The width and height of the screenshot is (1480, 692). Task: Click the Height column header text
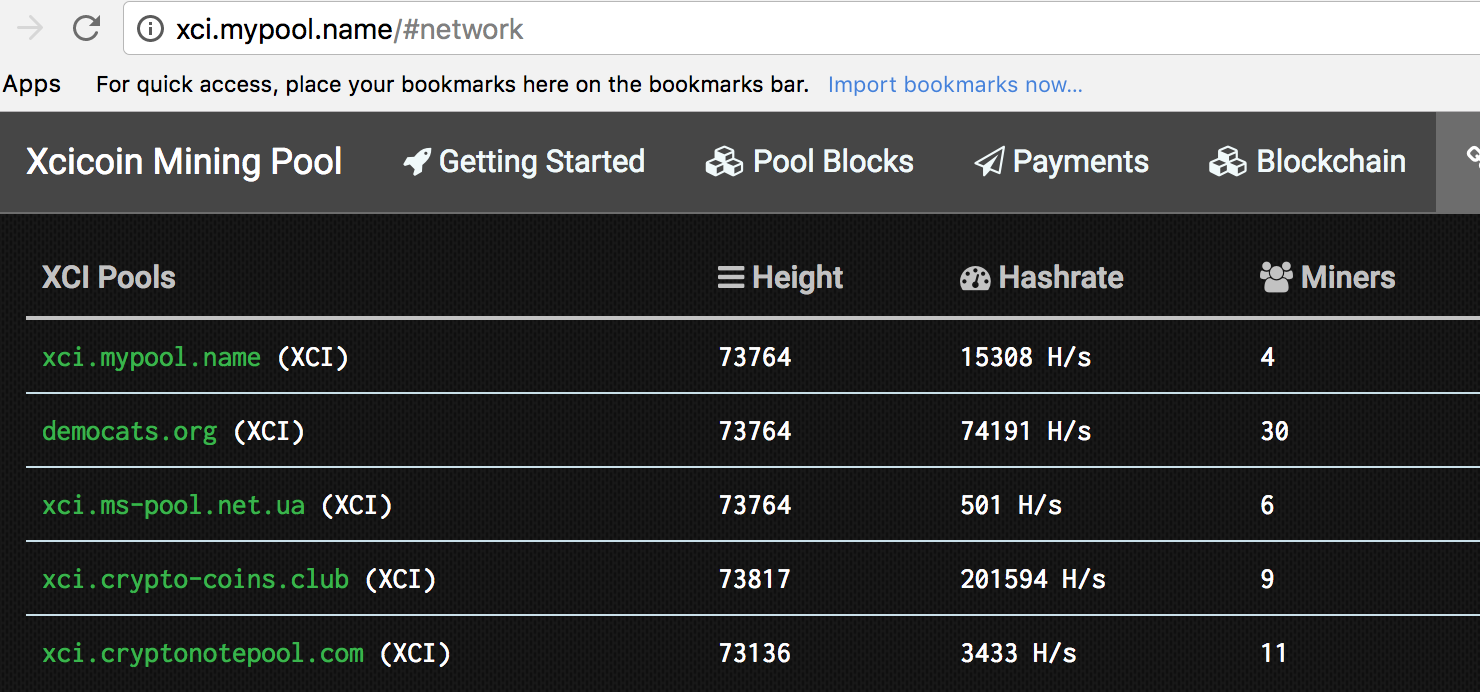click(x=798, y=277)
